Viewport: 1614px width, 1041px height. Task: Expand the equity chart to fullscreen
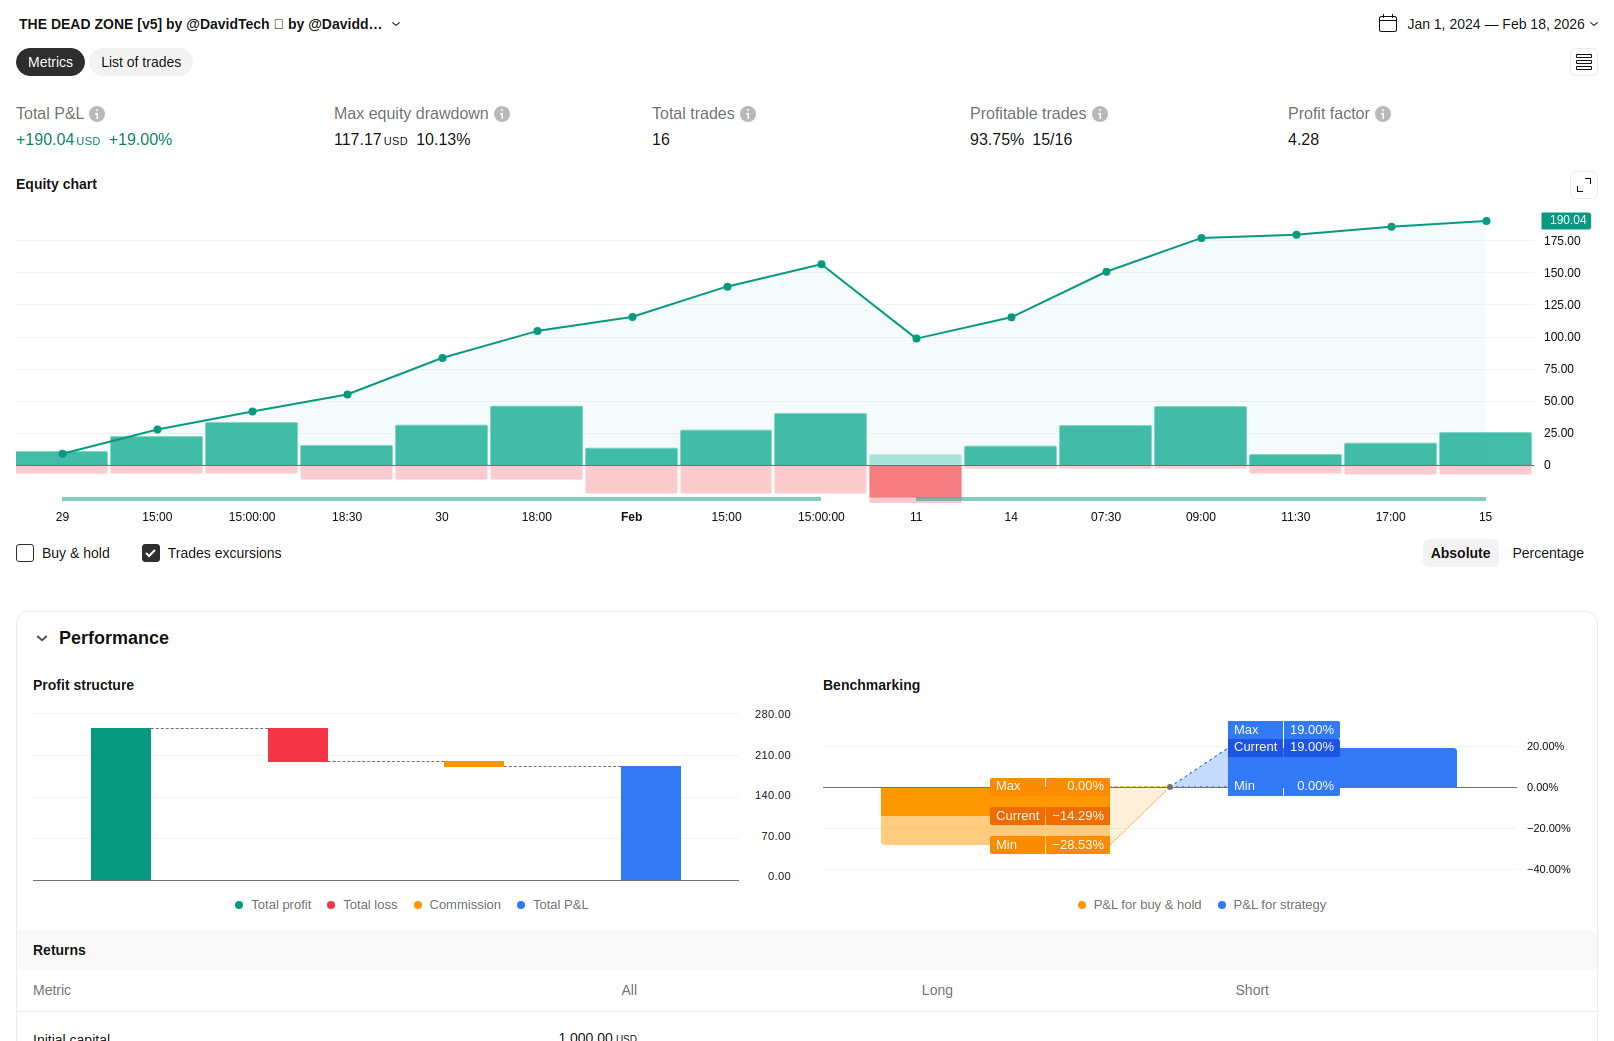pyautogui.click(x=1584, y=185)
